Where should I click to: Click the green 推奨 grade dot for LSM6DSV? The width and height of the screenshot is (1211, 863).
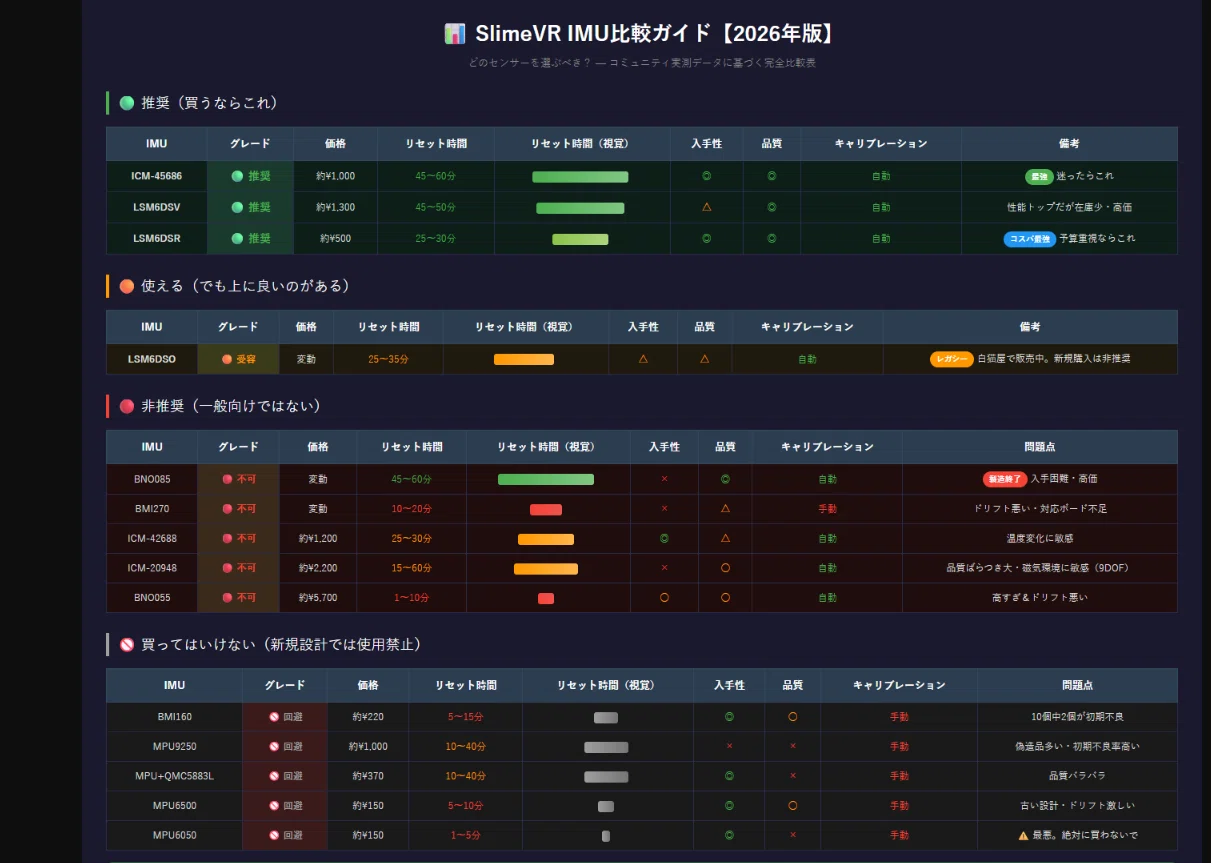[237, 207]
